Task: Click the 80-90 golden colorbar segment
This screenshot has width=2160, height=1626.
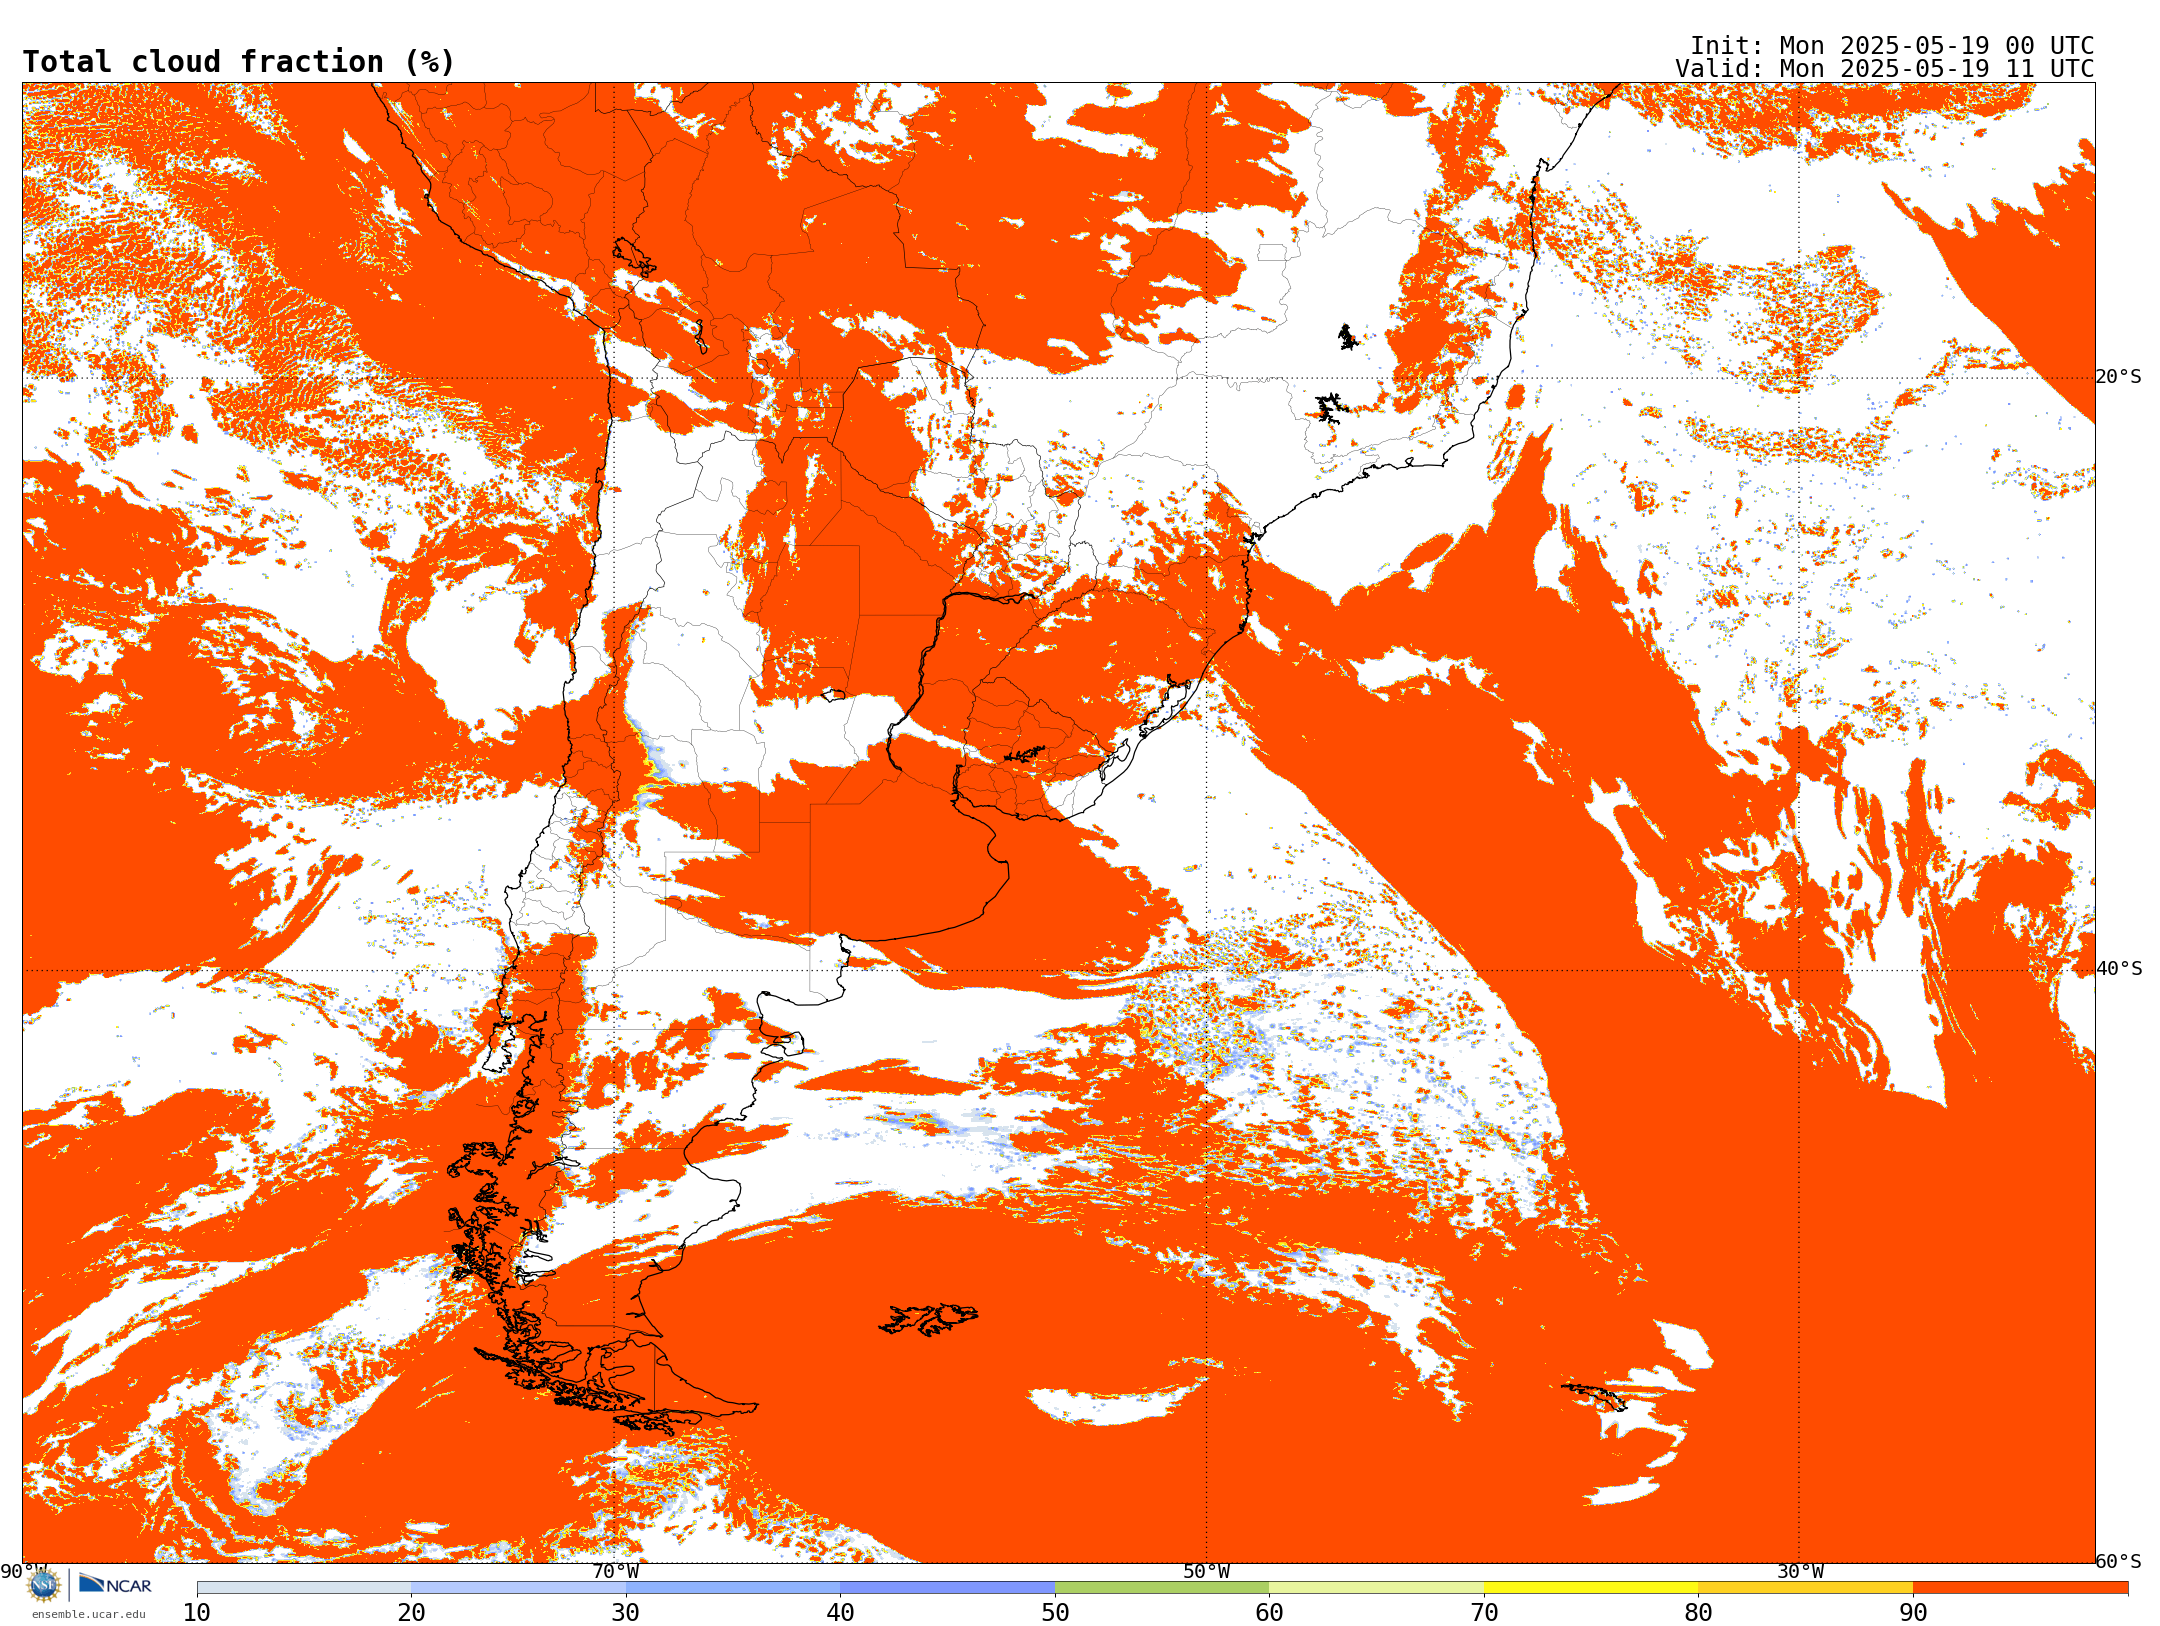Action: (x=1805, y=1588)
